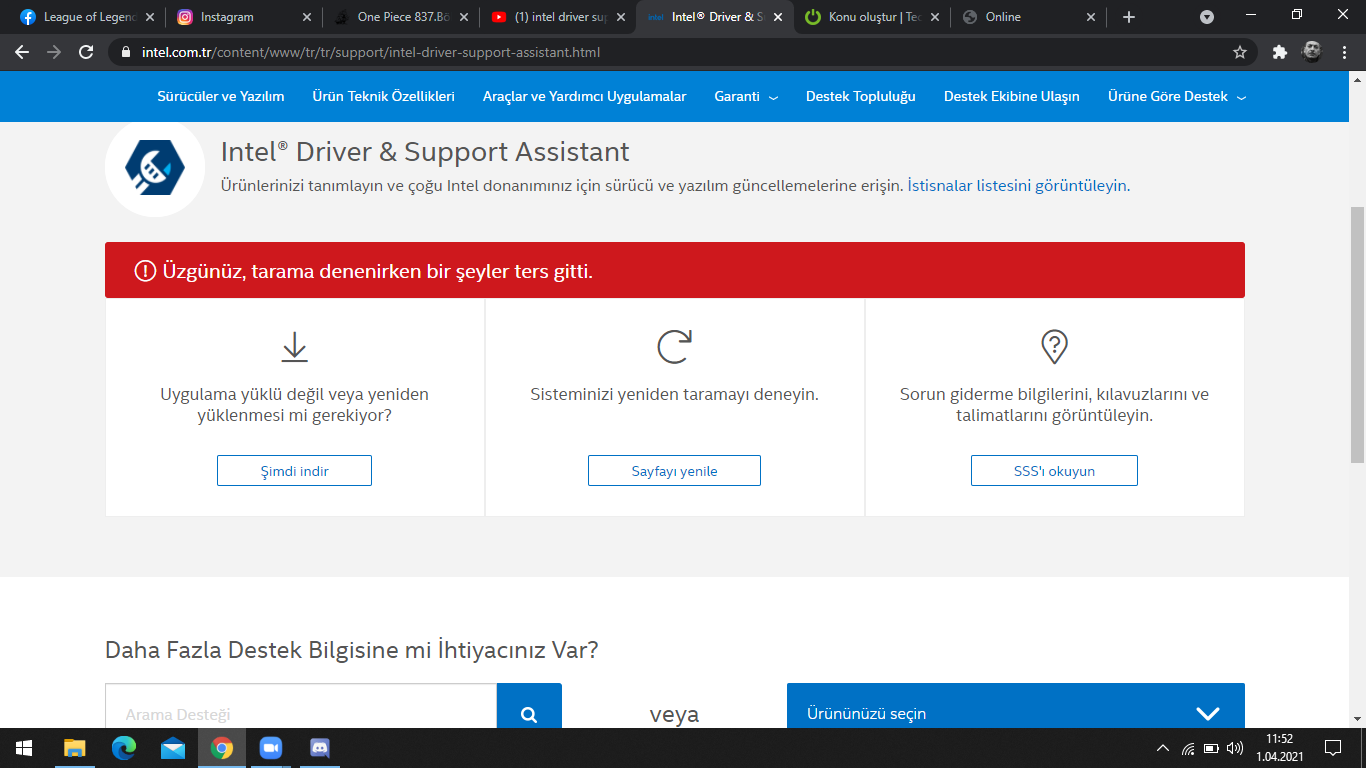
Task: Click the Daha Fazla Destek Bilgisine heading
Action: point(352,650)
